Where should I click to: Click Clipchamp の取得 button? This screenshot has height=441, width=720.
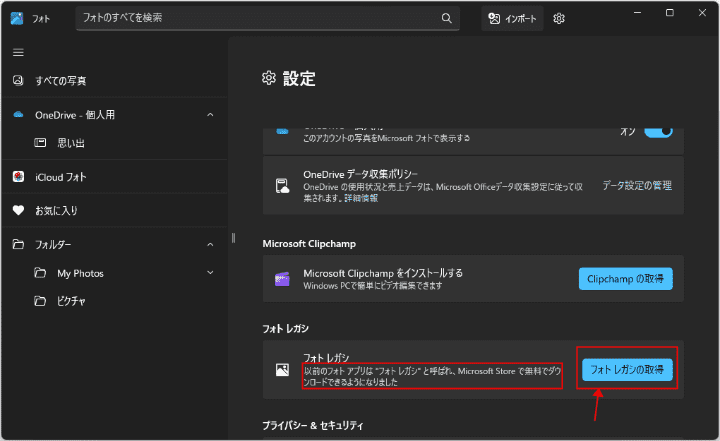coord(625,279)
